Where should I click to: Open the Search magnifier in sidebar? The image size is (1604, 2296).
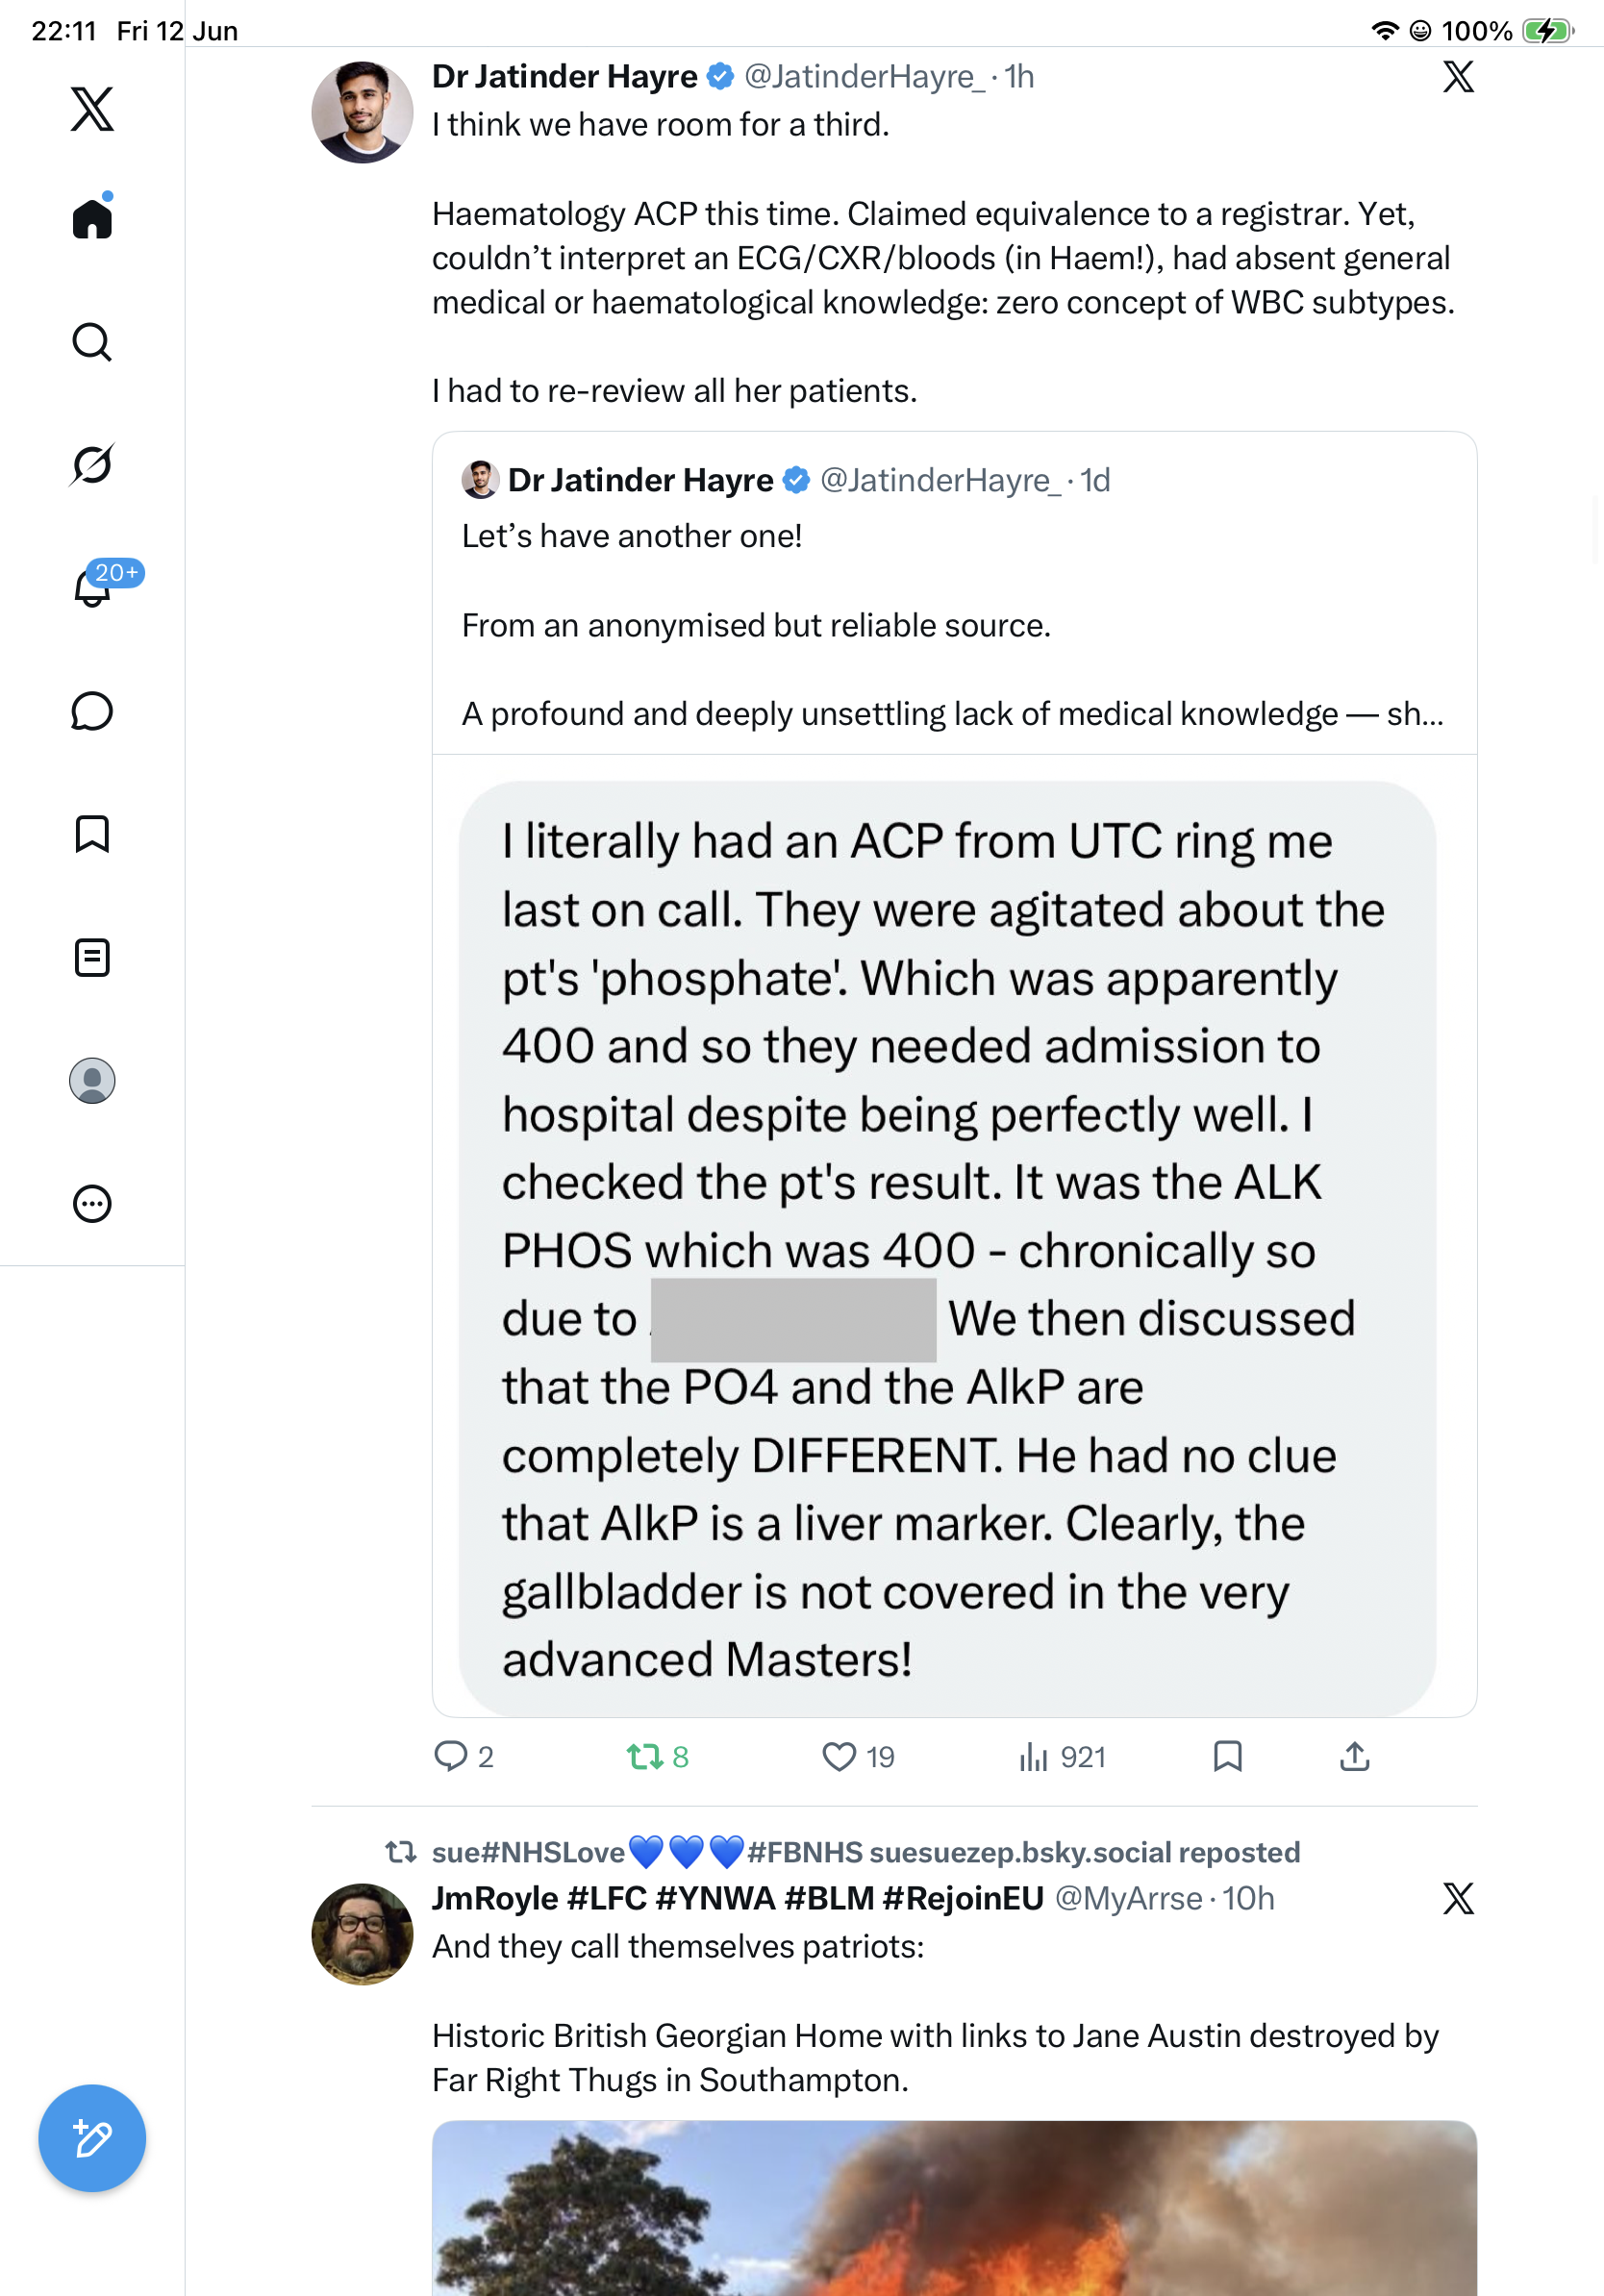tap(92, 342)
